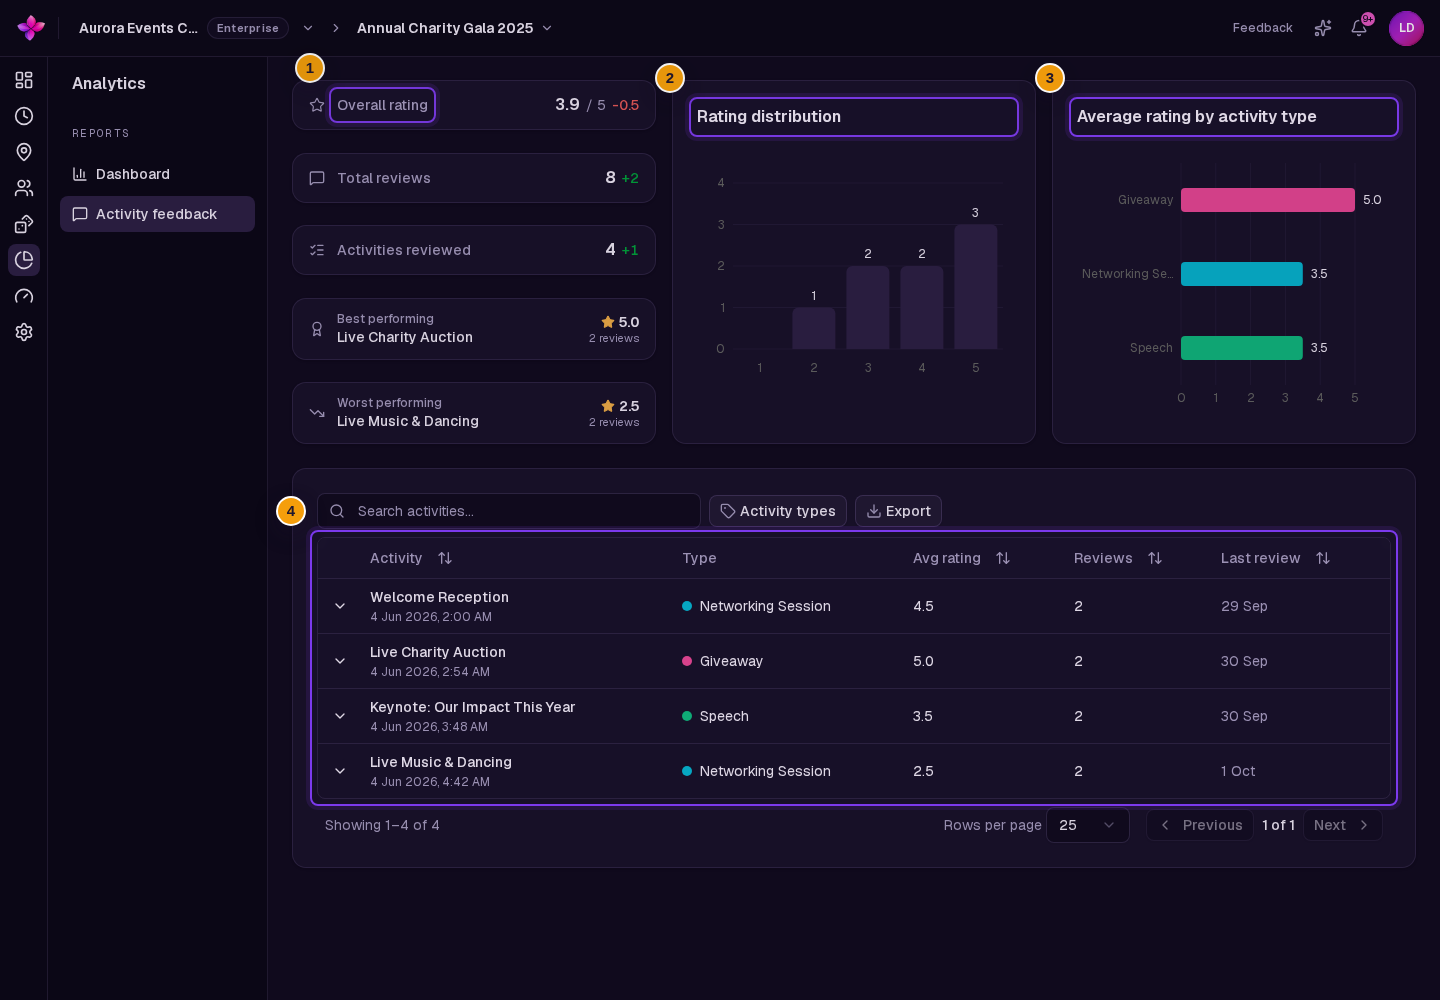Click the magnifier icon in search field

click(x=338, y=511)
